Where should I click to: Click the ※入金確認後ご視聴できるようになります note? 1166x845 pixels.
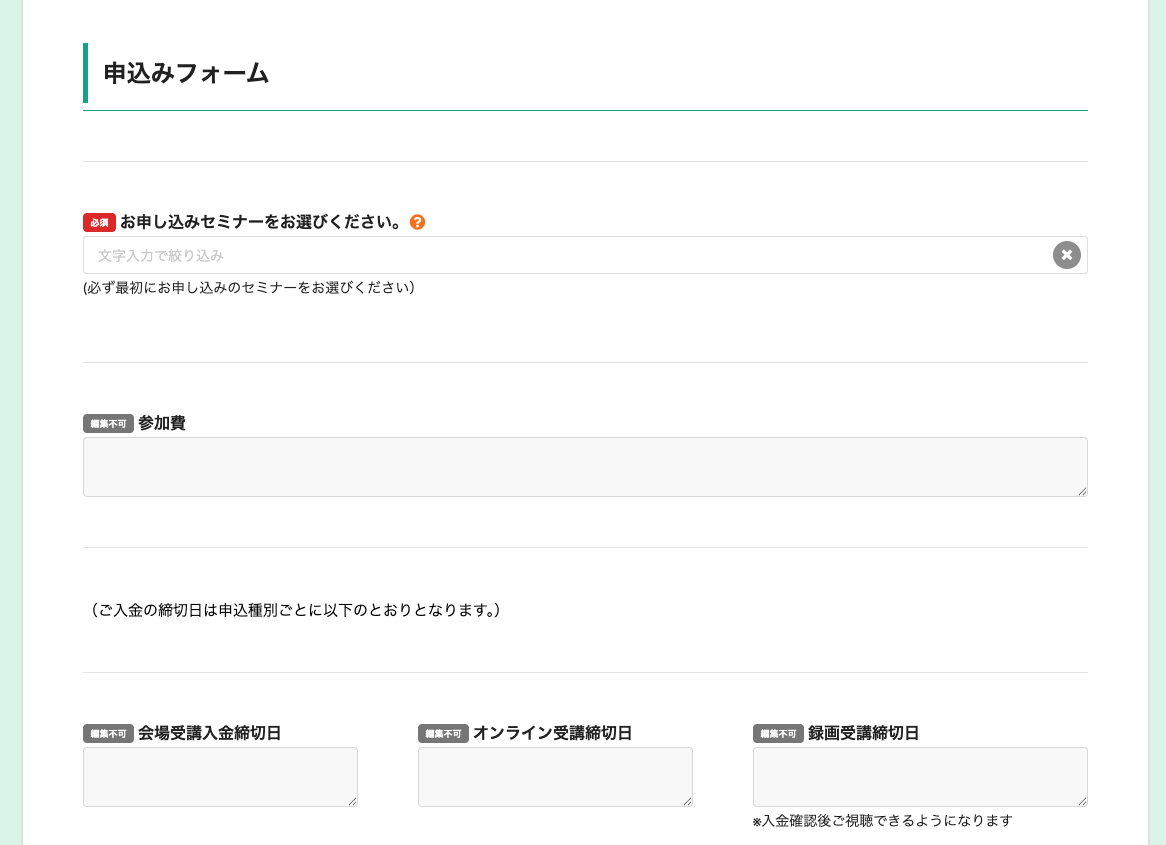click(882, 820)
